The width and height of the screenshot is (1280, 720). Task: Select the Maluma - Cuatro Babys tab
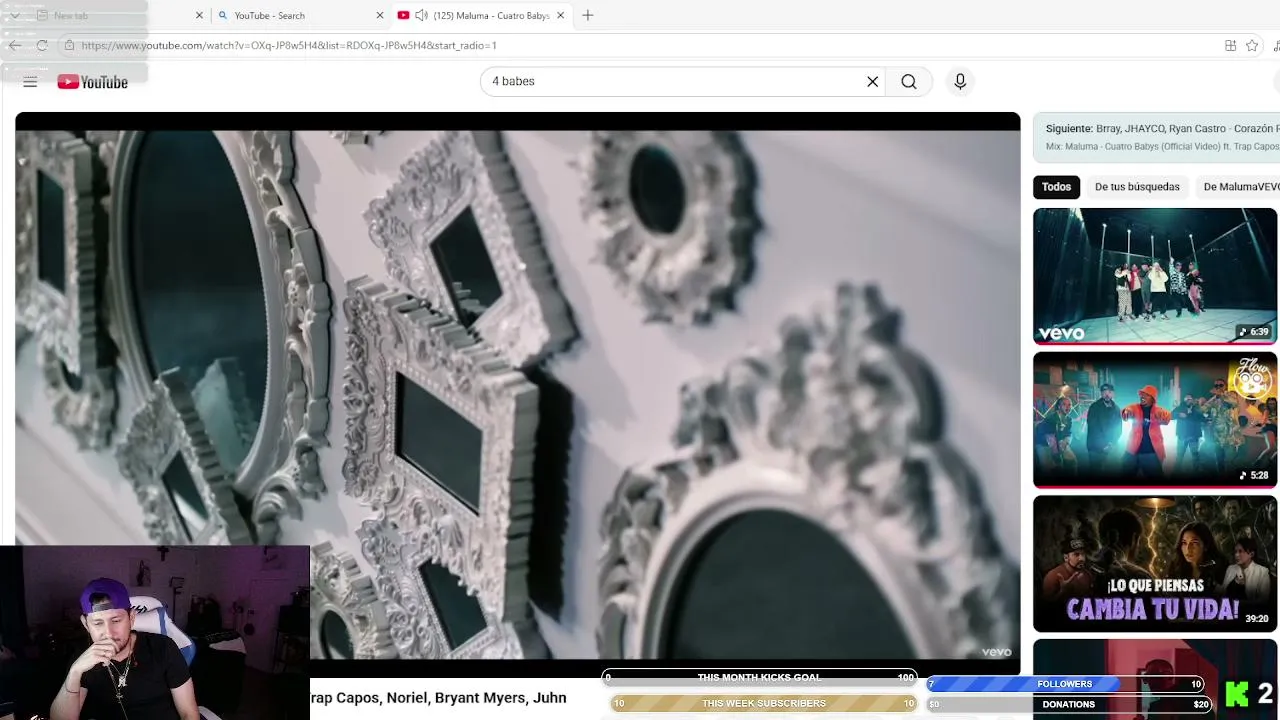tap(481, 15)
